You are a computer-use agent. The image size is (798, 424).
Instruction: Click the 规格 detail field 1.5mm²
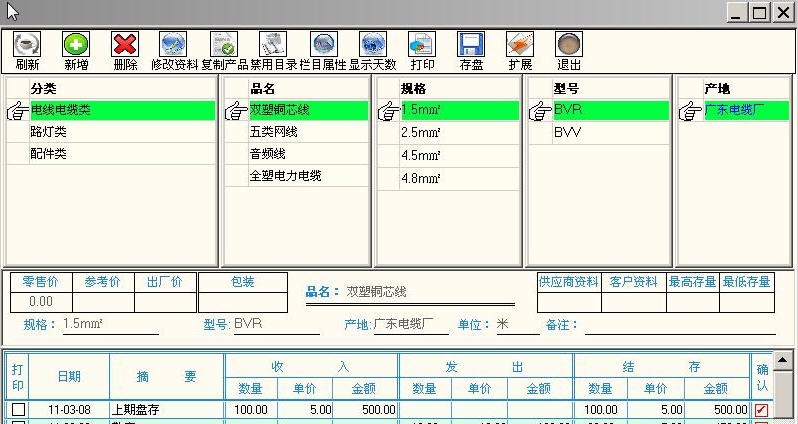click(x=110, y=324)
